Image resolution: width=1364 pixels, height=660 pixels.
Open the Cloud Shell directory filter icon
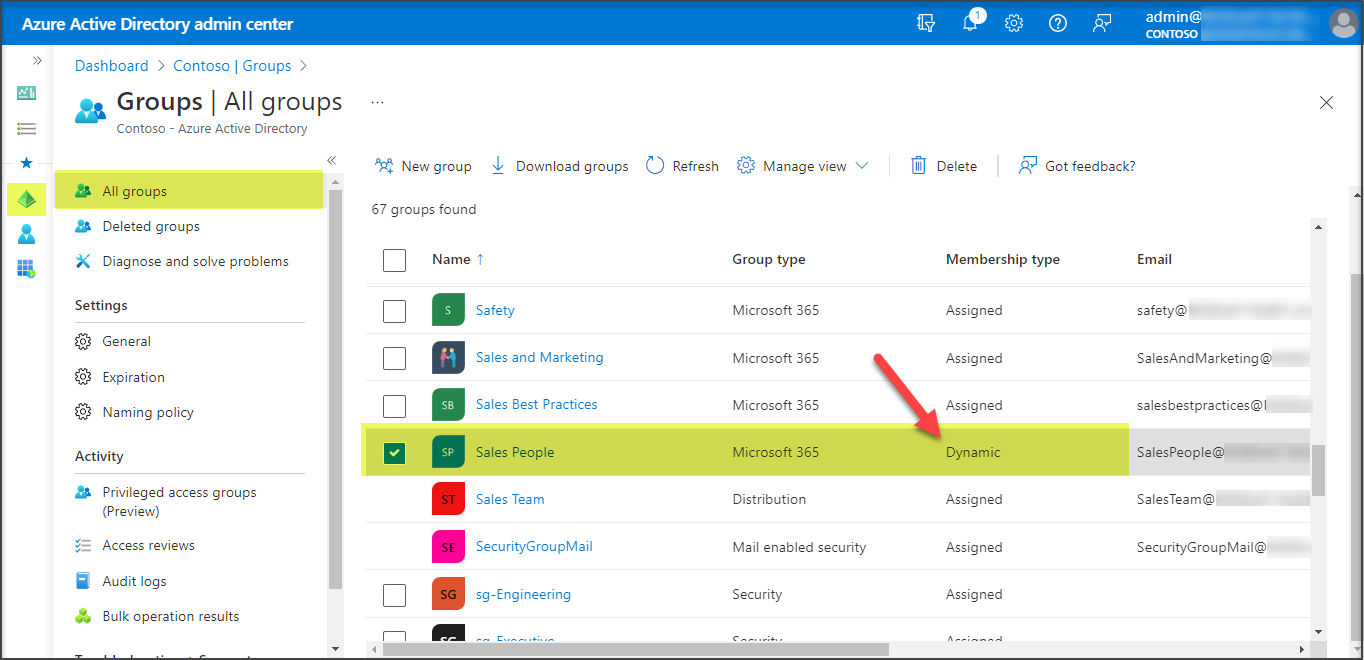(x=926, y=23)
